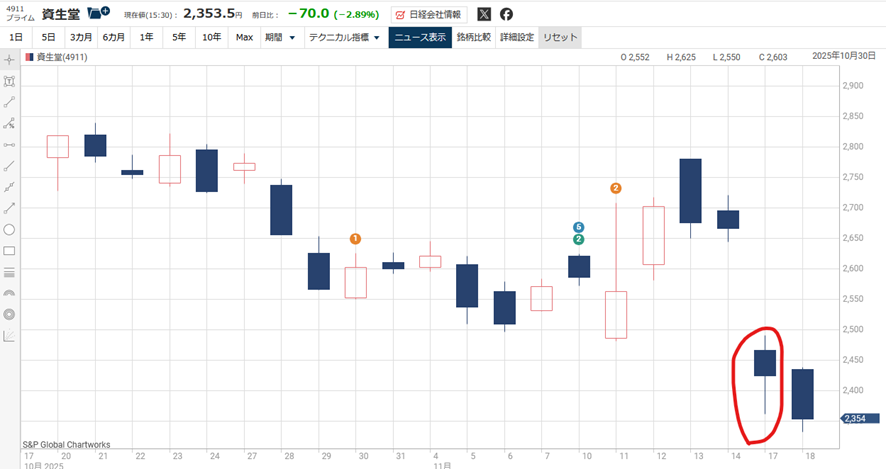The height and width of the screenshot is (469, 886).
Task: Switch to the 3カ月 time range
Action: (82, 37)
